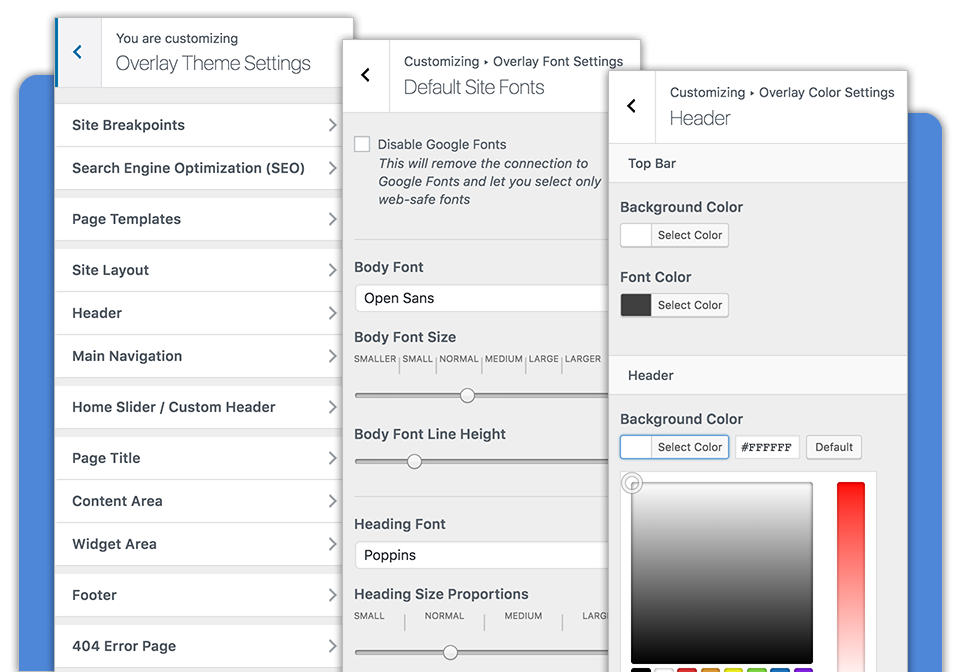
Task: Enable Disable Google Fonts checkbox
Action: pyautogui.click(x=362, y=145)
